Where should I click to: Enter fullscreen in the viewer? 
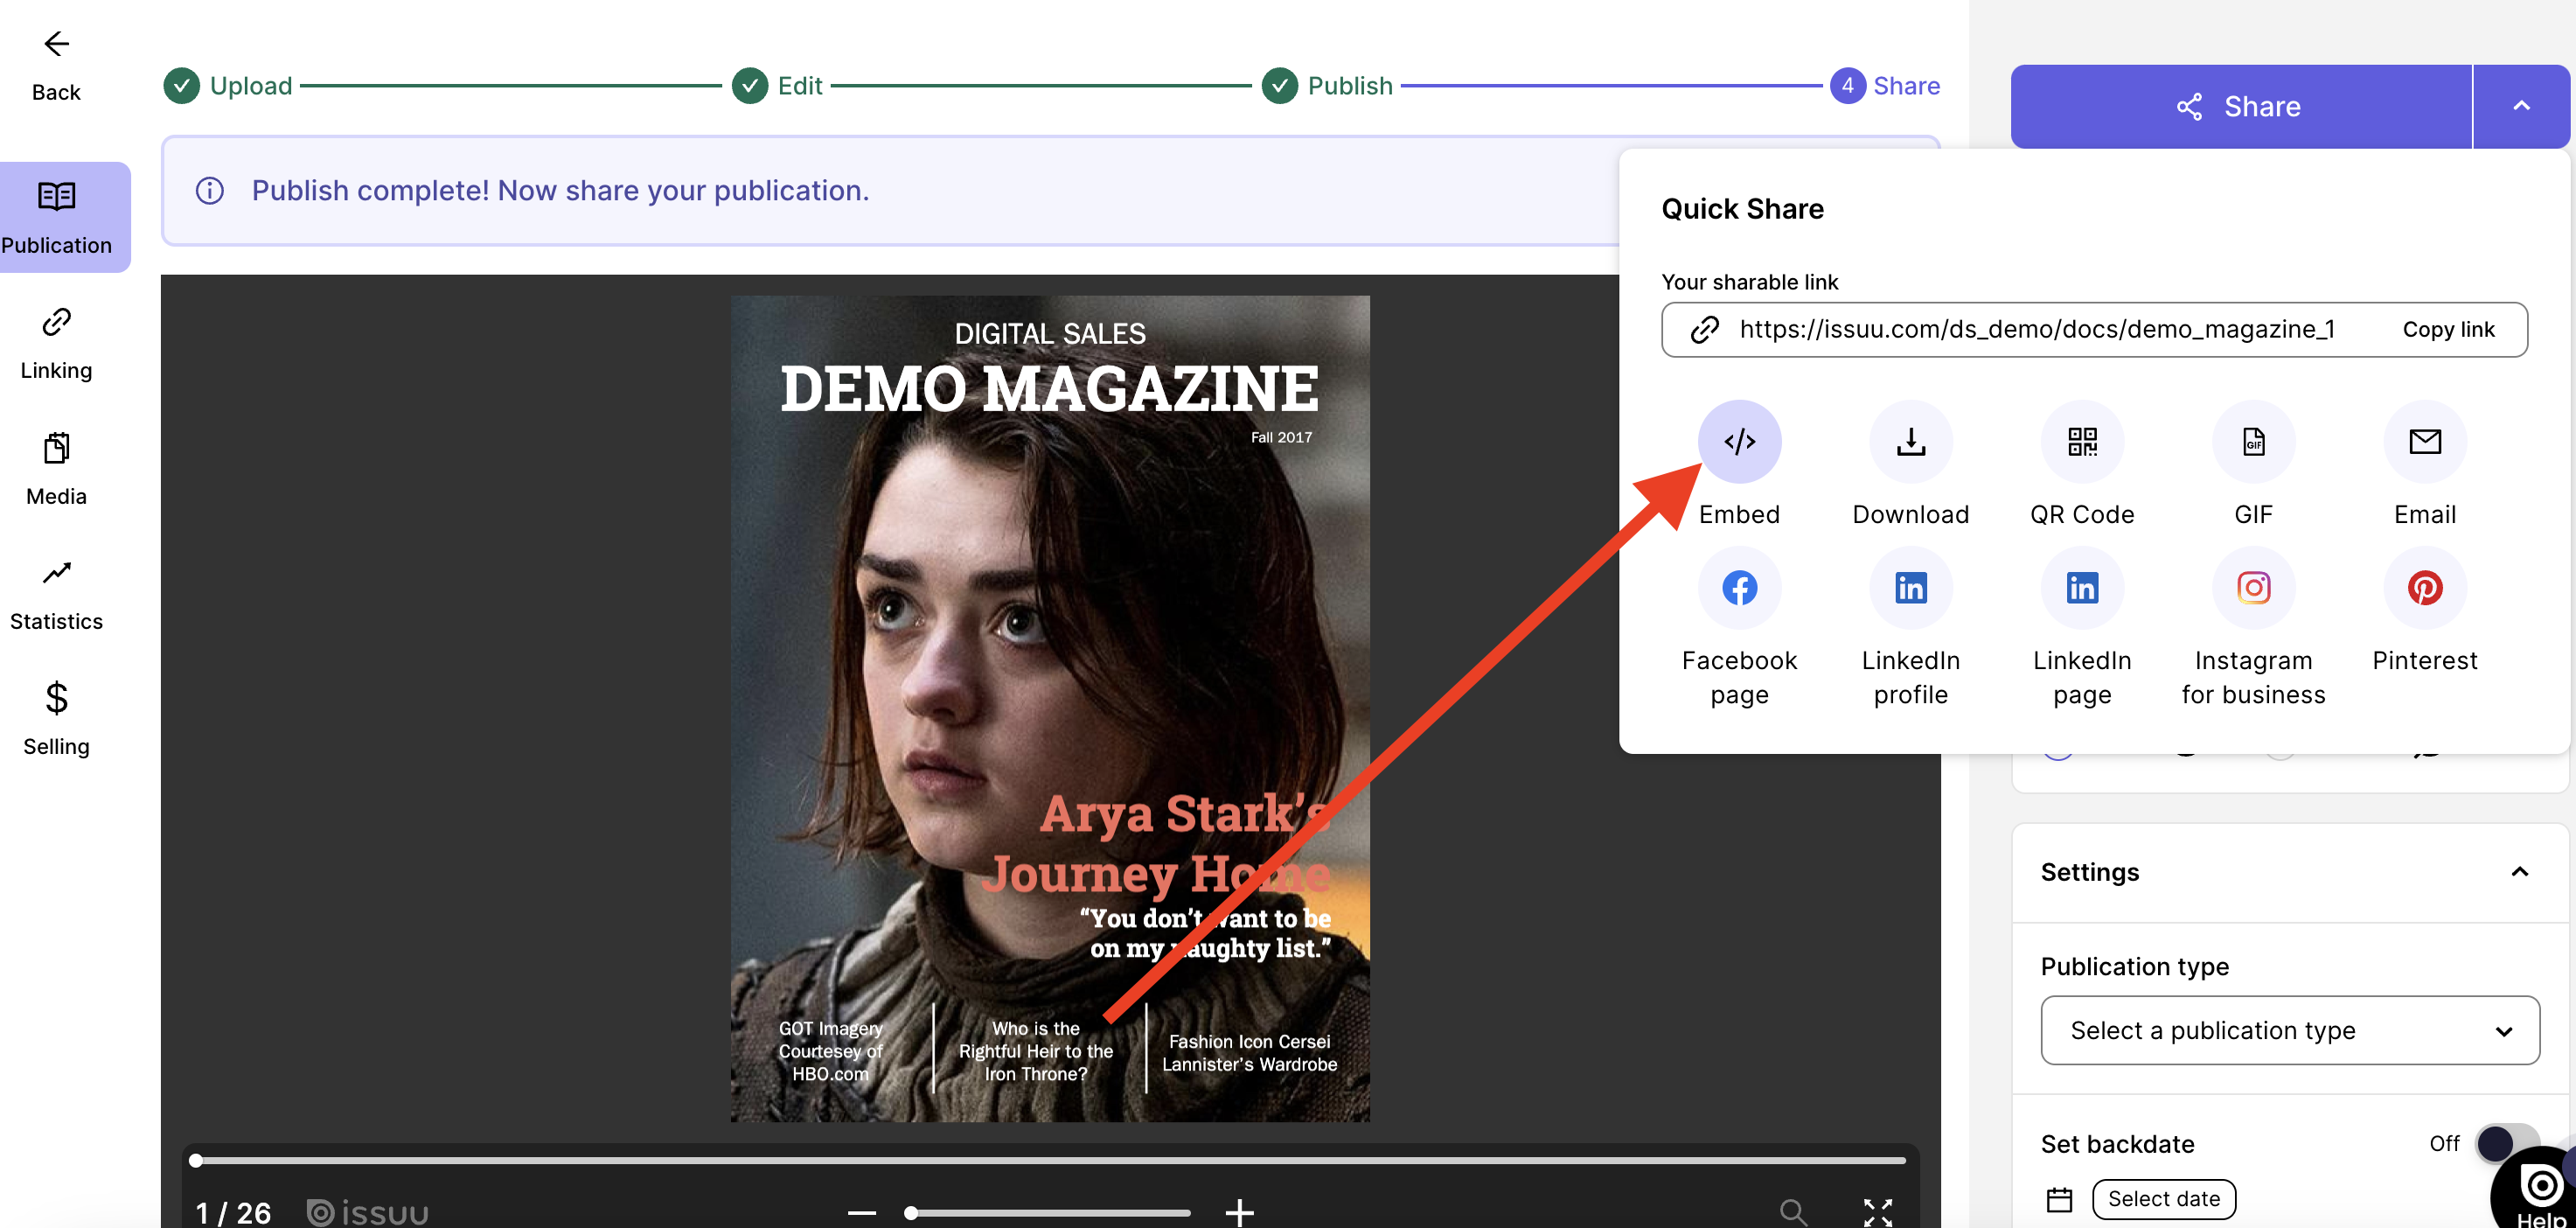(x=1877, y=1211)
